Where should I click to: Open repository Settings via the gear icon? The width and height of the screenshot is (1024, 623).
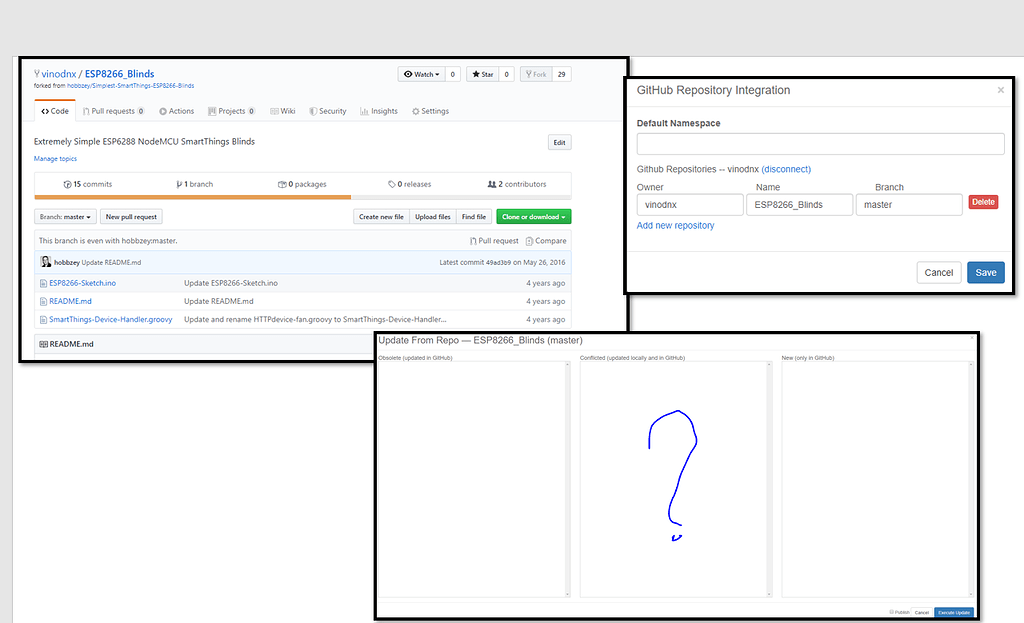click(x=417, y=111)
